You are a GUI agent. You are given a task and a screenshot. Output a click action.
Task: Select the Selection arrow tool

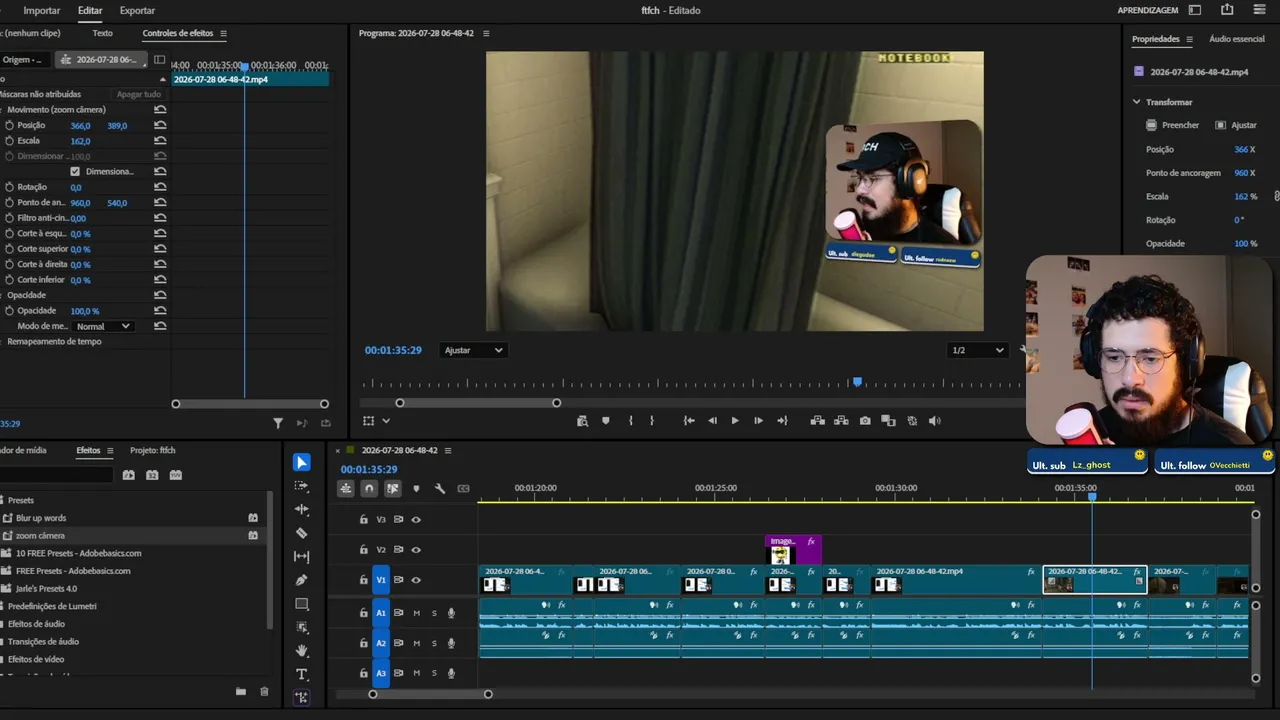tap(301, 462)
